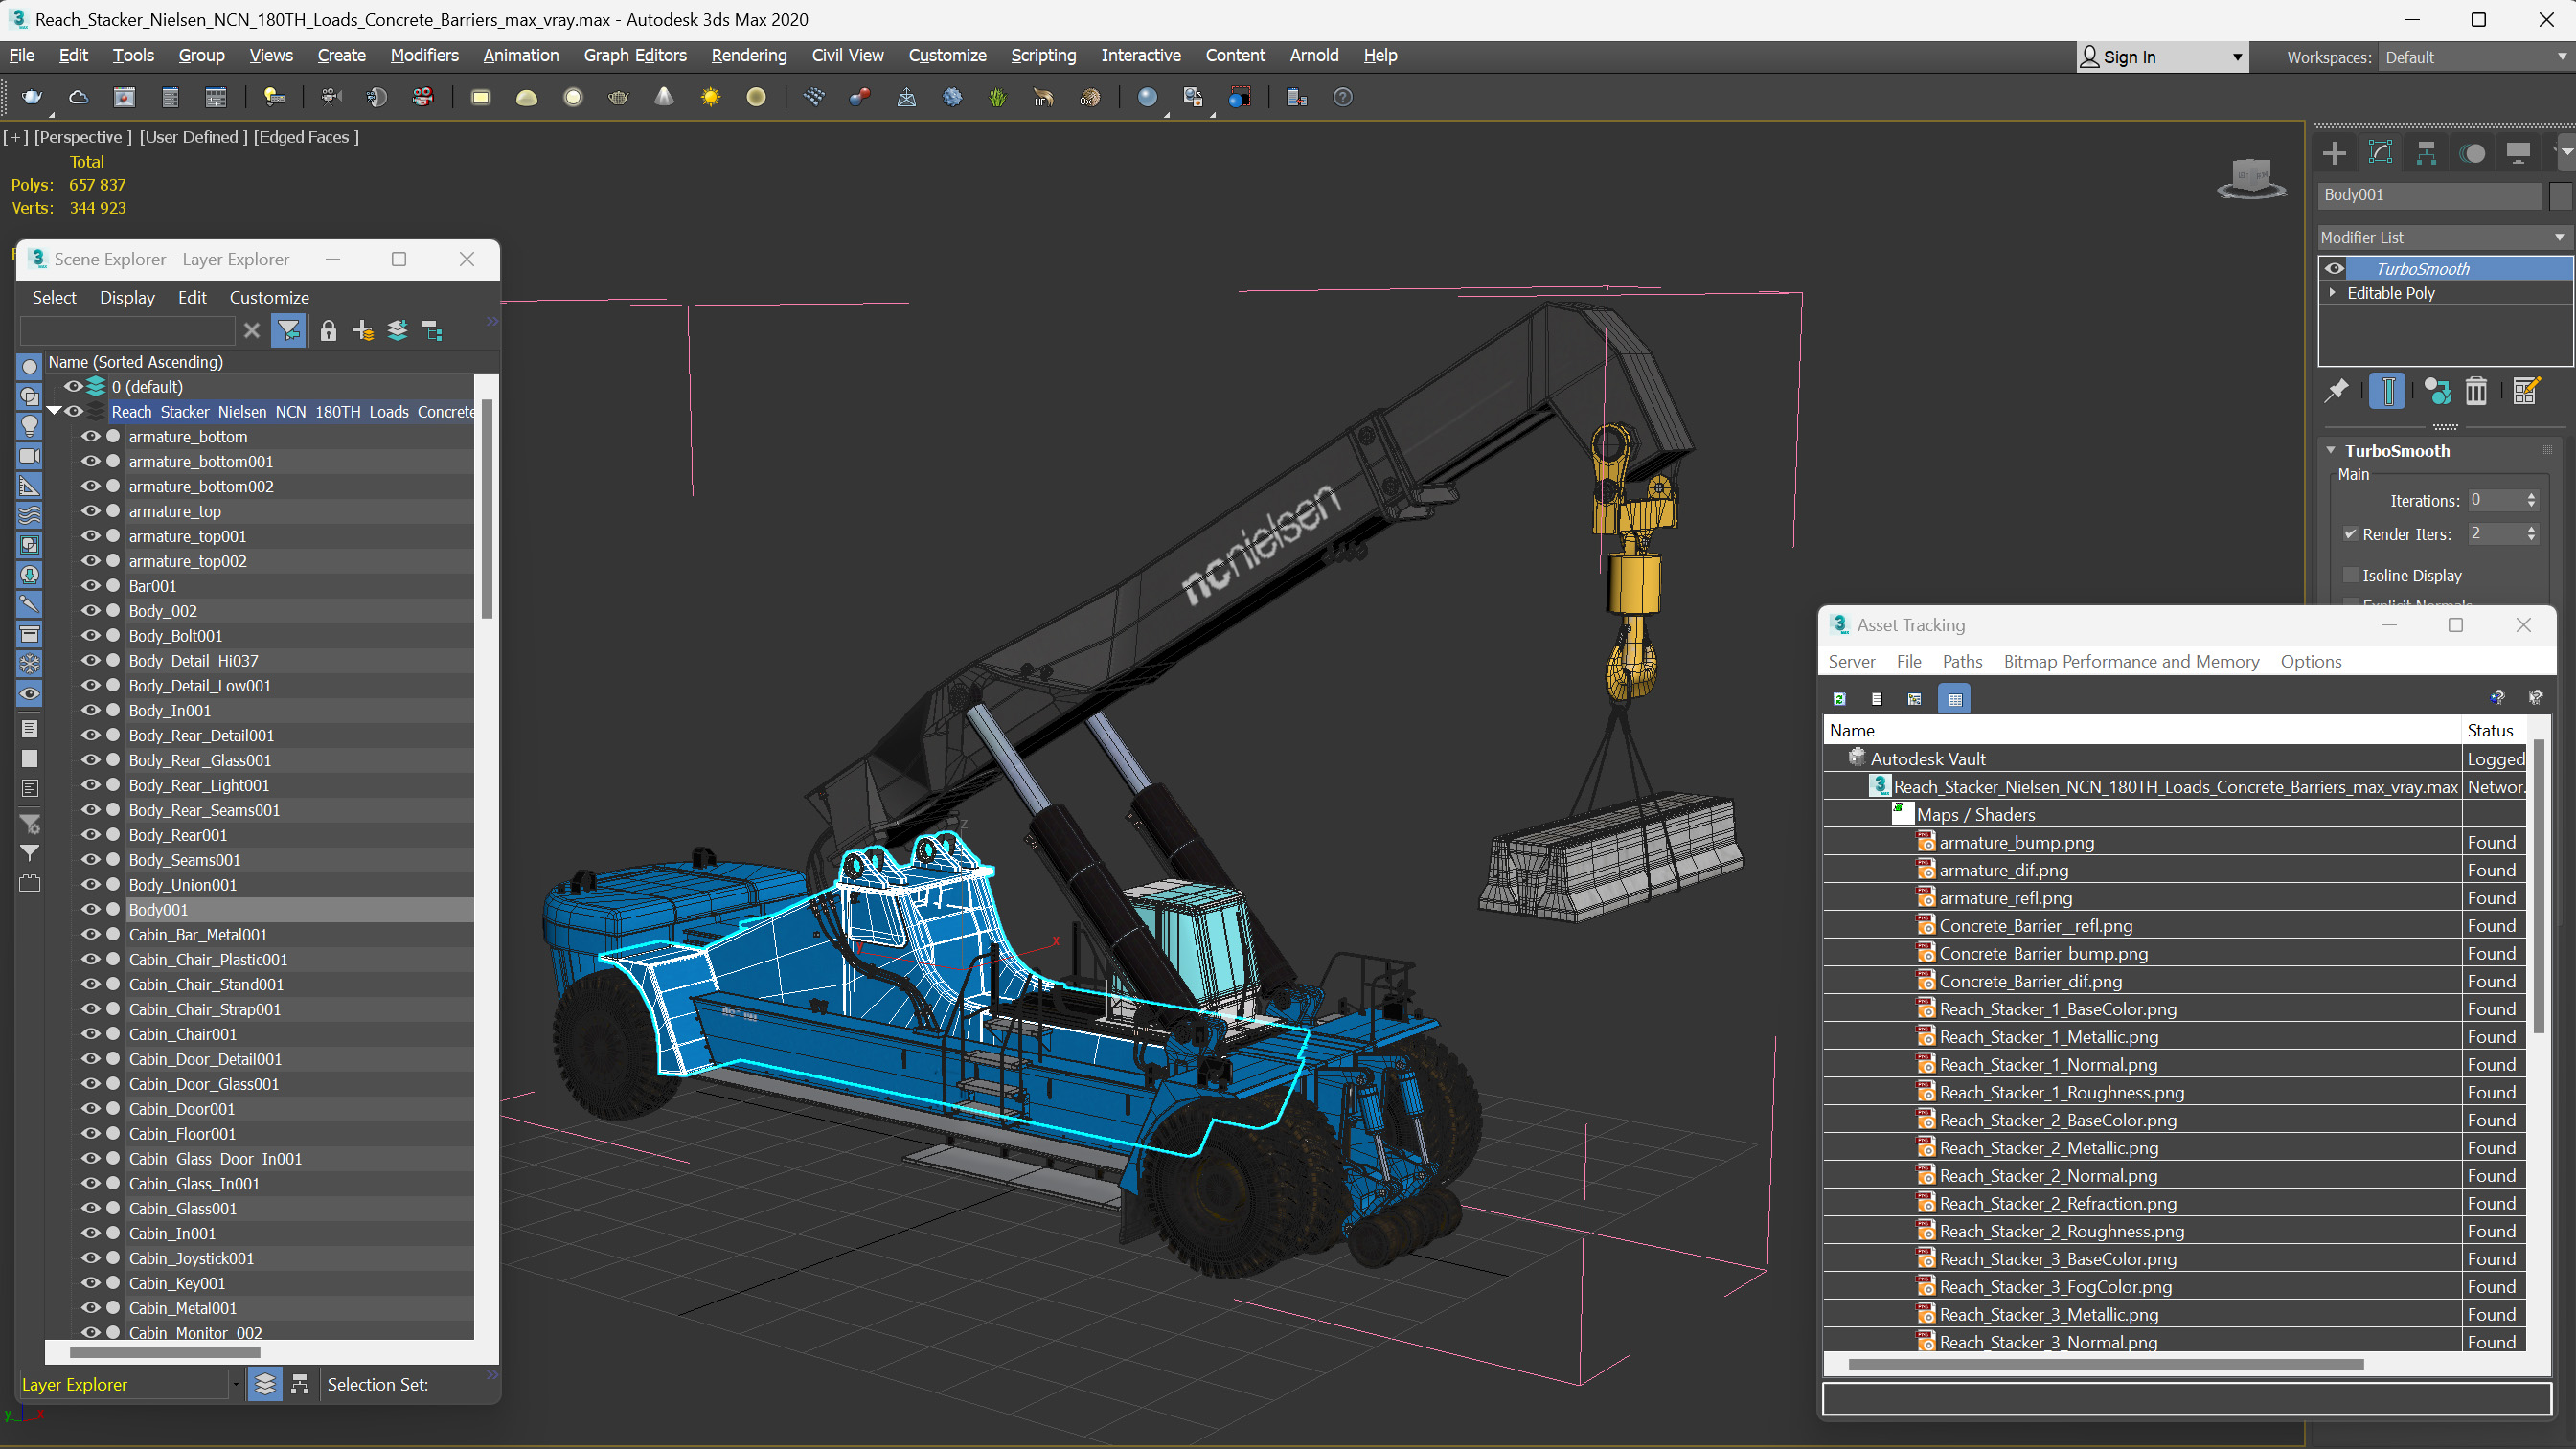The height and width of the screenshot is (1449, 2576).
Task: Click the Scene Explorer vertical scrollbar
Action: tap(487, 510)
